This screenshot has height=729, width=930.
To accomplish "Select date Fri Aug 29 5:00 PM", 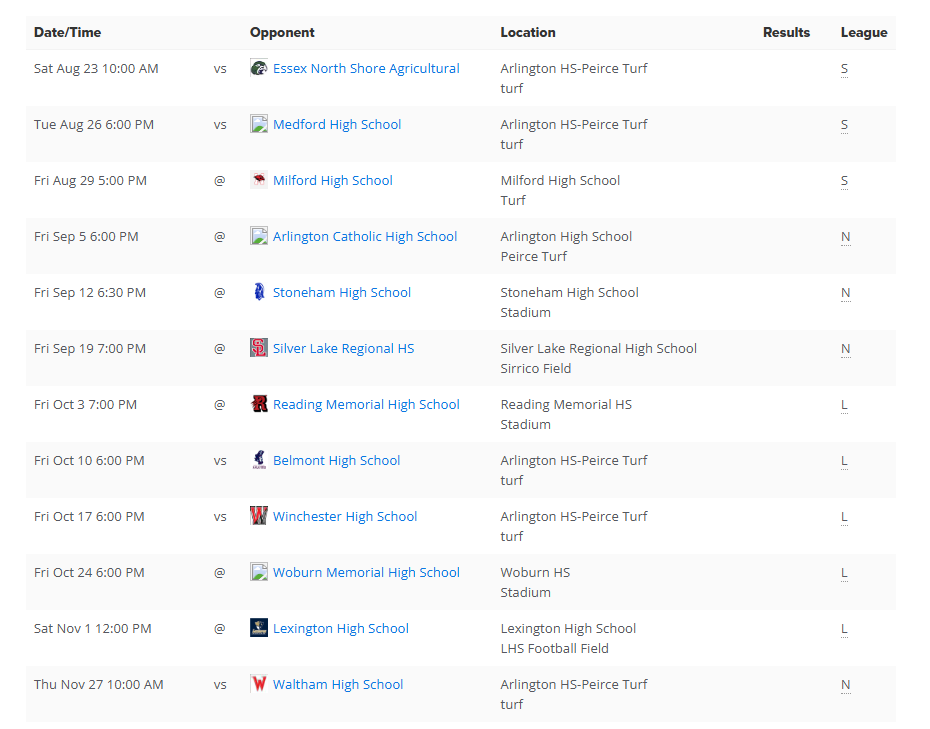I will (90, 181).
